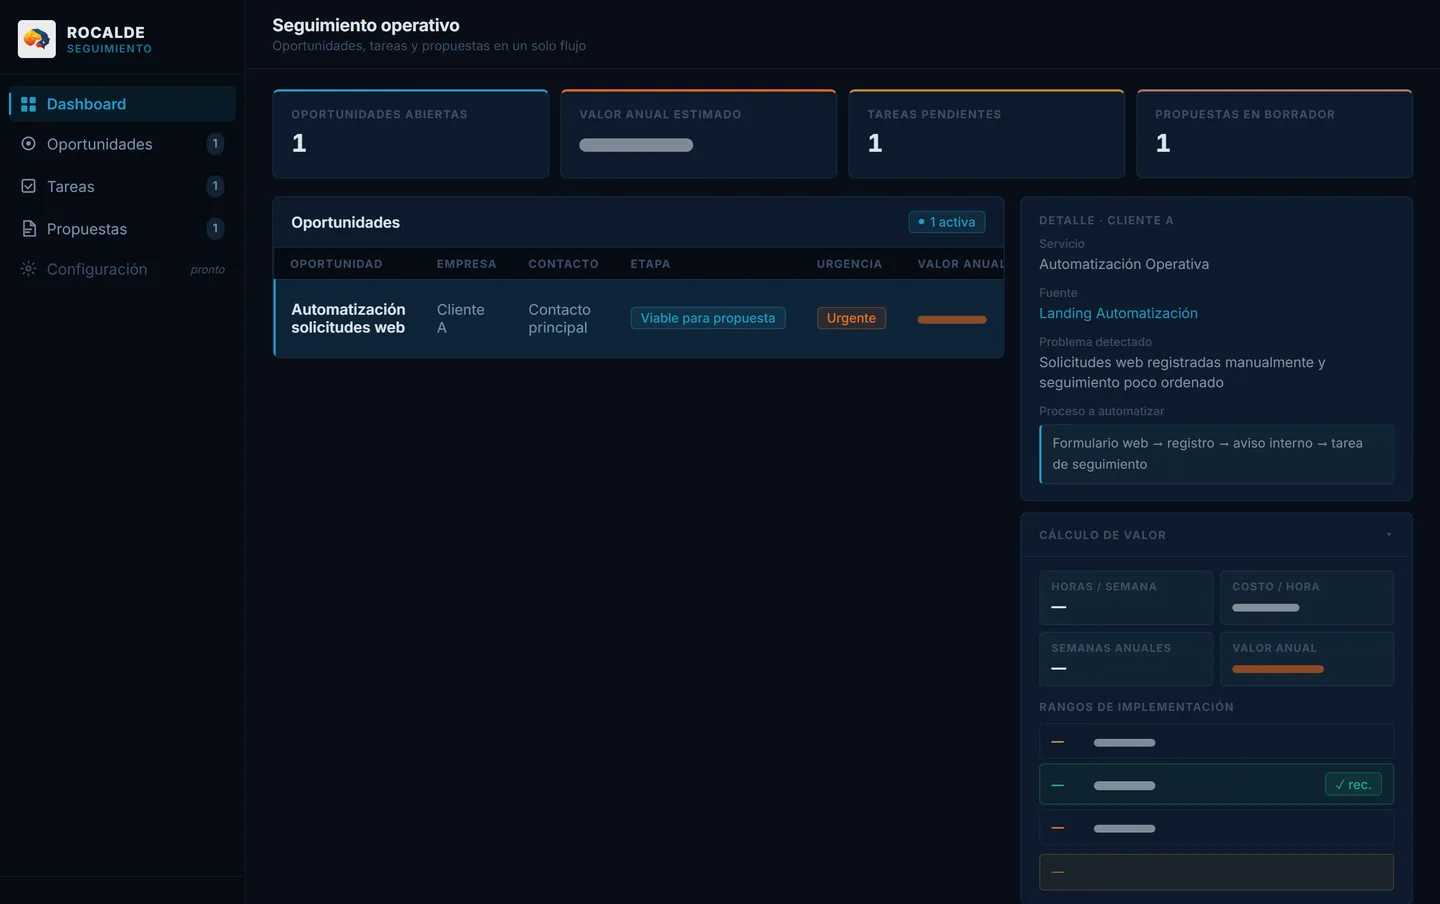1440x904 pixels.
Task: Open the Valor anual estimado summary card
Action: coord(699,134)
